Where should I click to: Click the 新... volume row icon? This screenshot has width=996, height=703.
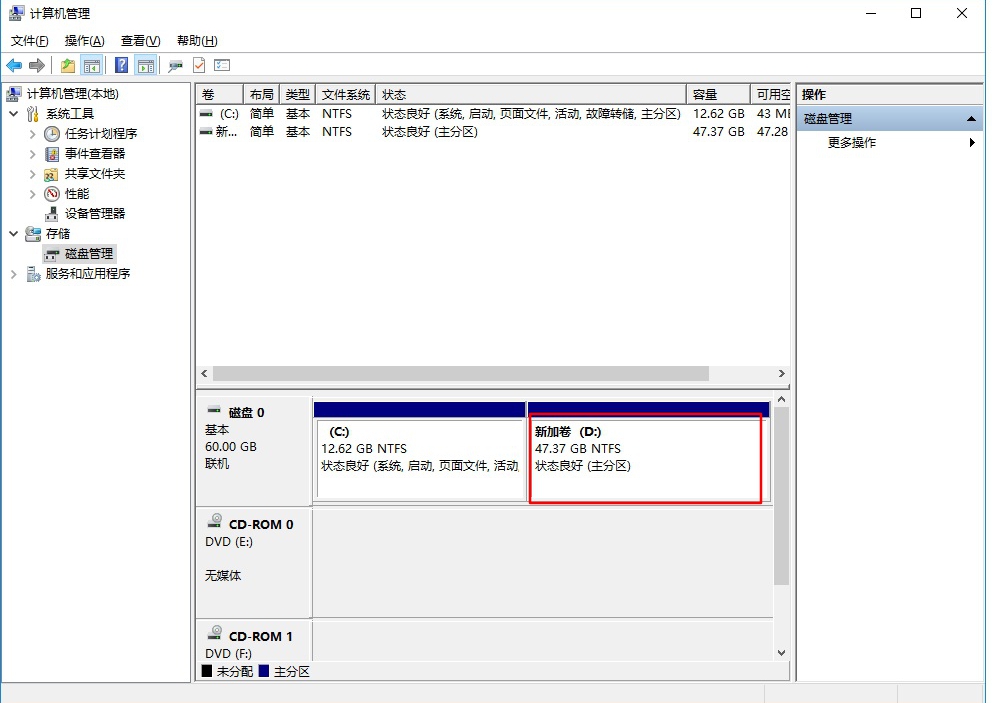206,131
